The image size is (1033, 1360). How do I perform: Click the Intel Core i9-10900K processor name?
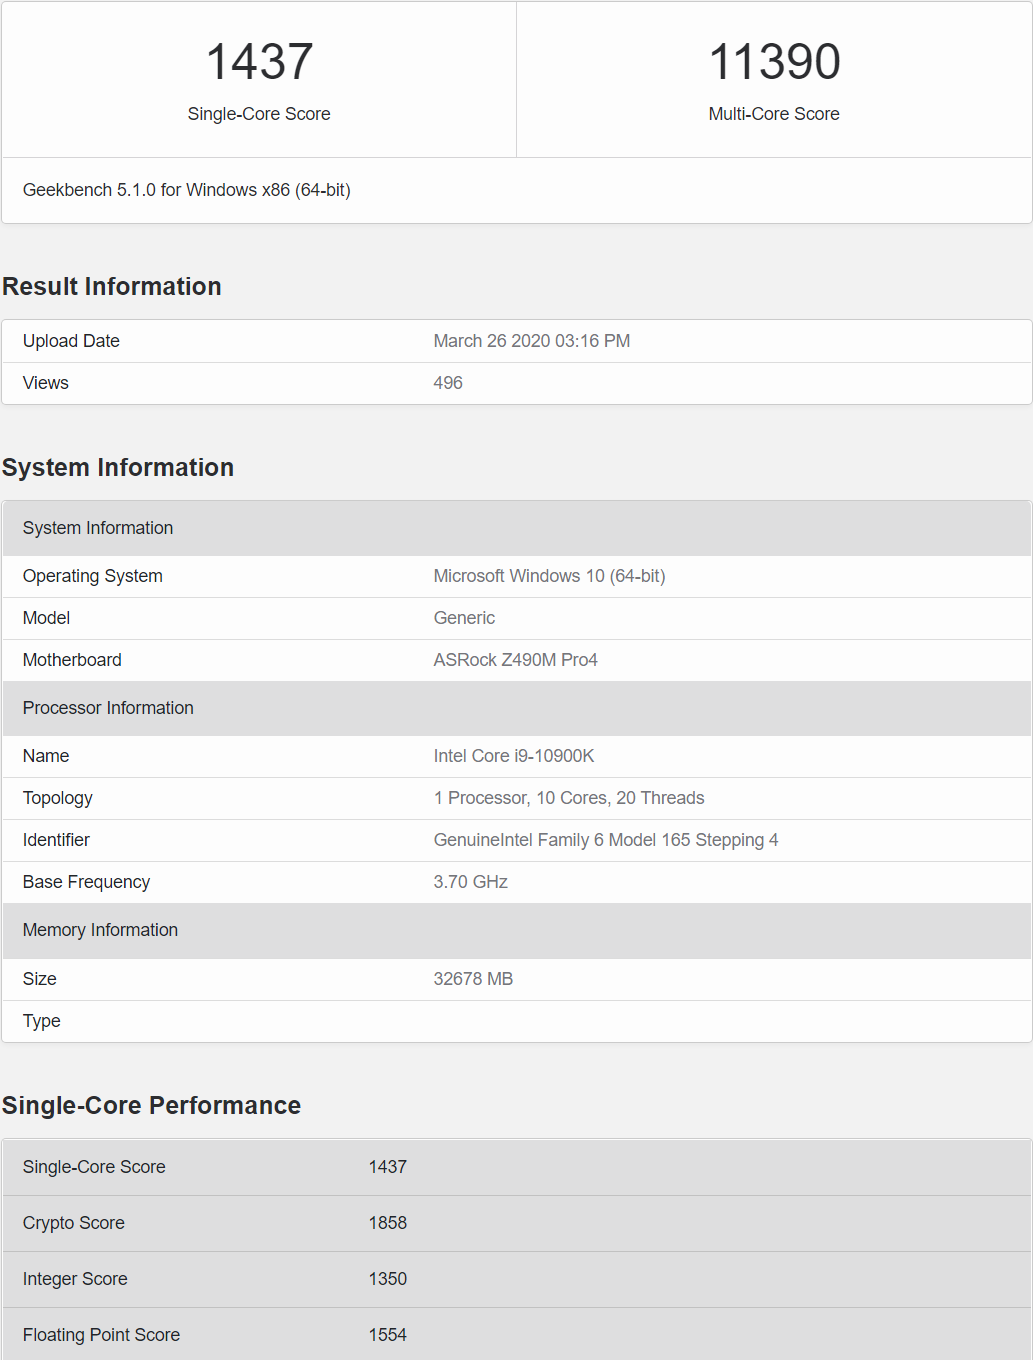pos(514,756)
